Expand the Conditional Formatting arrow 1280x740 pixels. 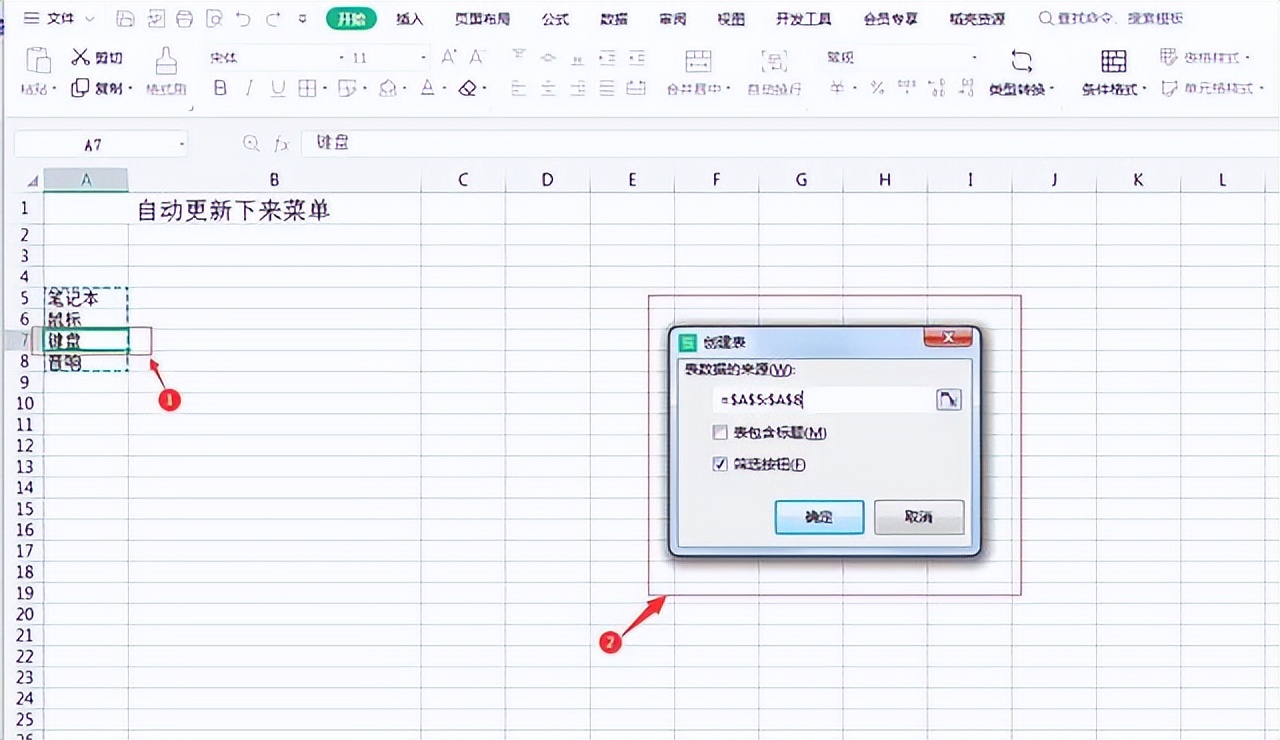click(1146, 89)
